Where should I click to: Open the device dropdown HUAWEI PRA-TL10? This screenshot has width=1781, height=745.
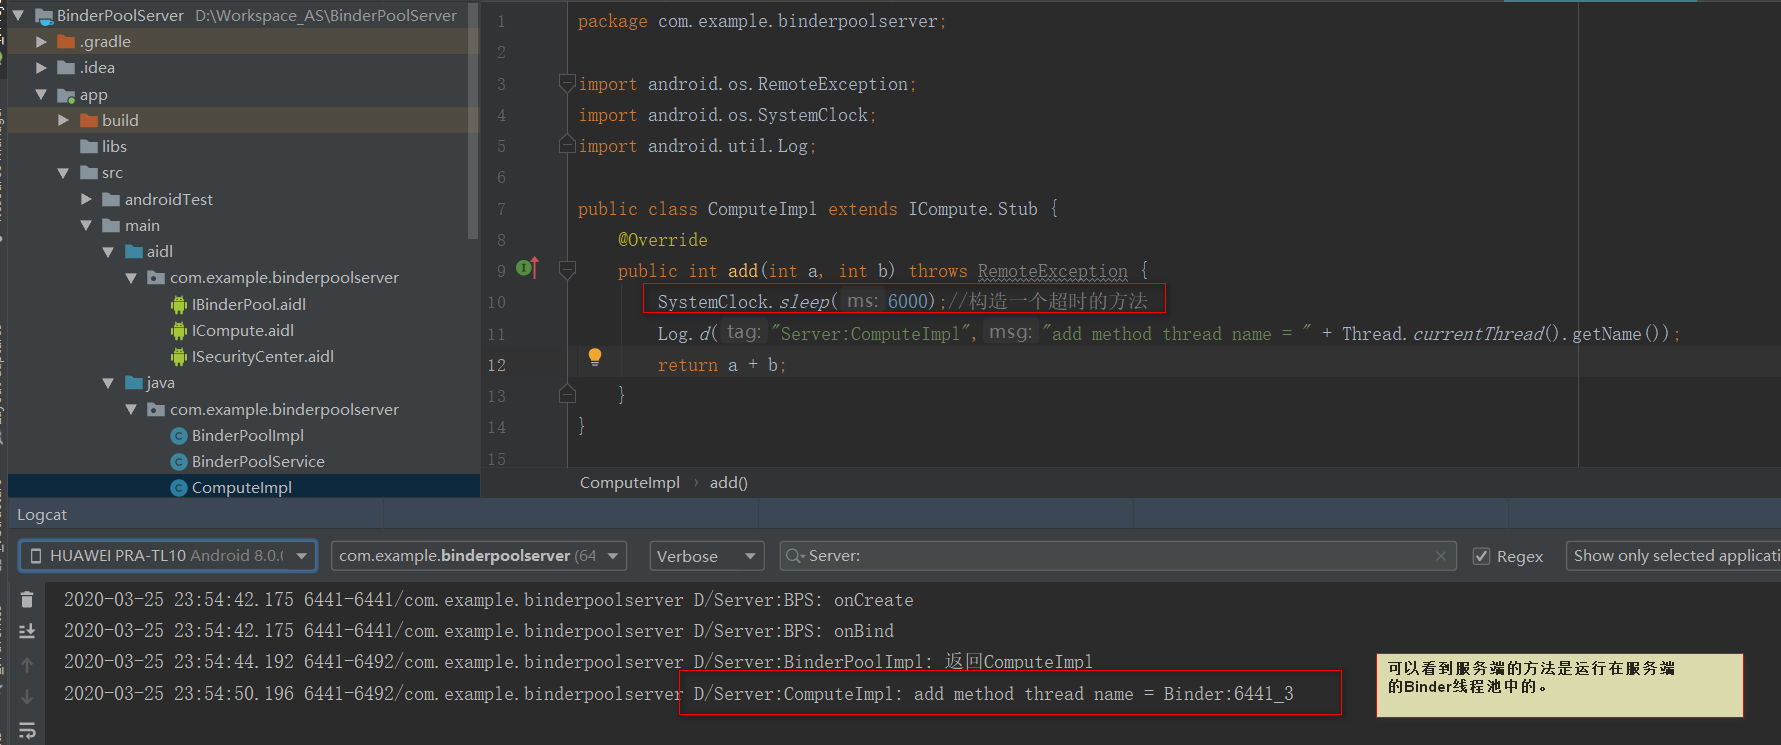click(x=168, y=556)
